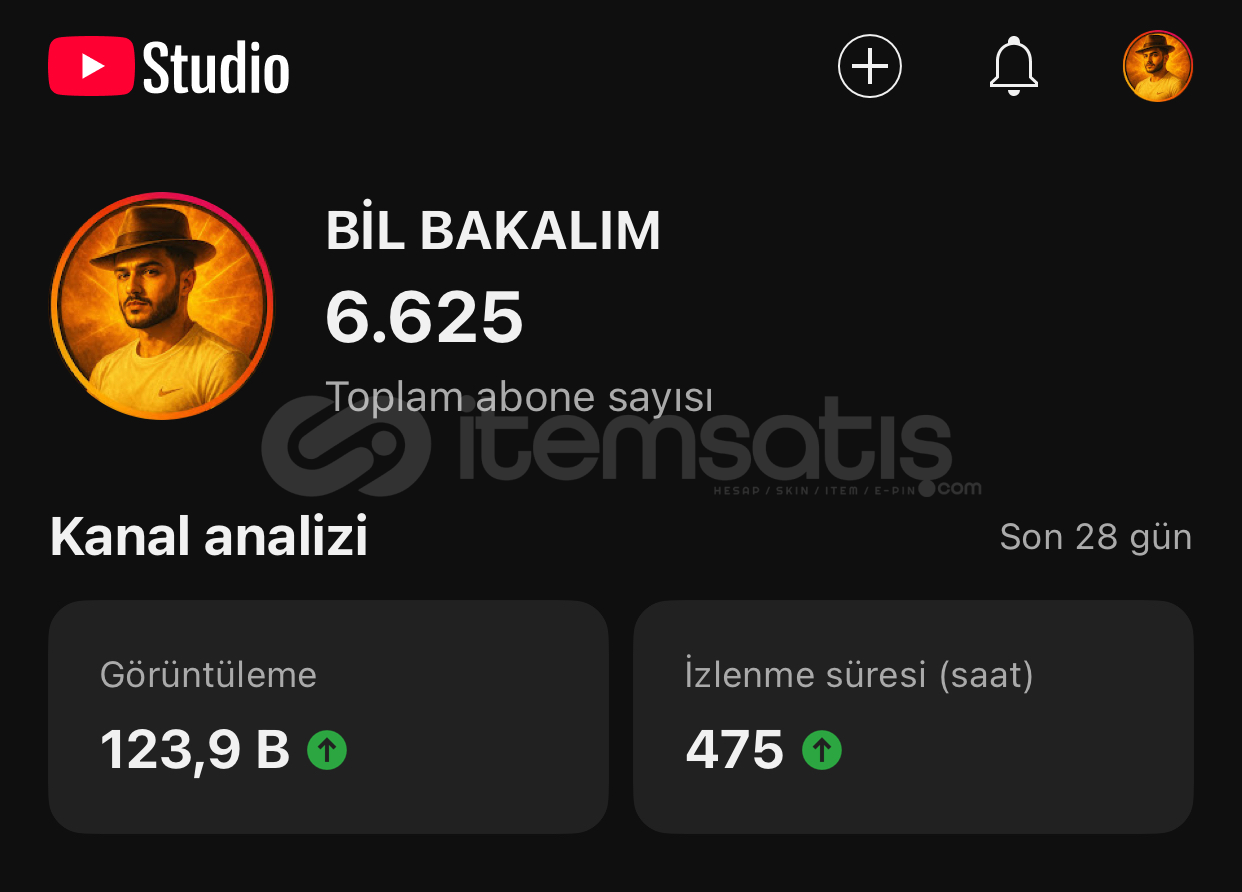Open the account avatar menu in header
Image resolution: width=1242 pixels, height=892 pixels.
coord(1158,66)
